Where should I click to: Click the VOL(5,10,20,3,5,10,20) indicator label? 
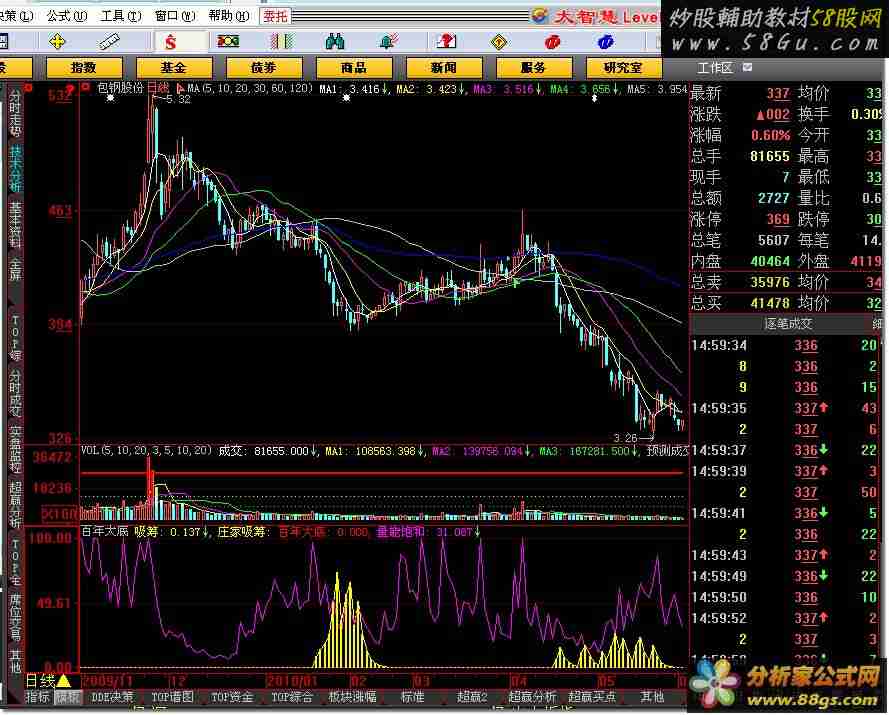coord(146,451)
